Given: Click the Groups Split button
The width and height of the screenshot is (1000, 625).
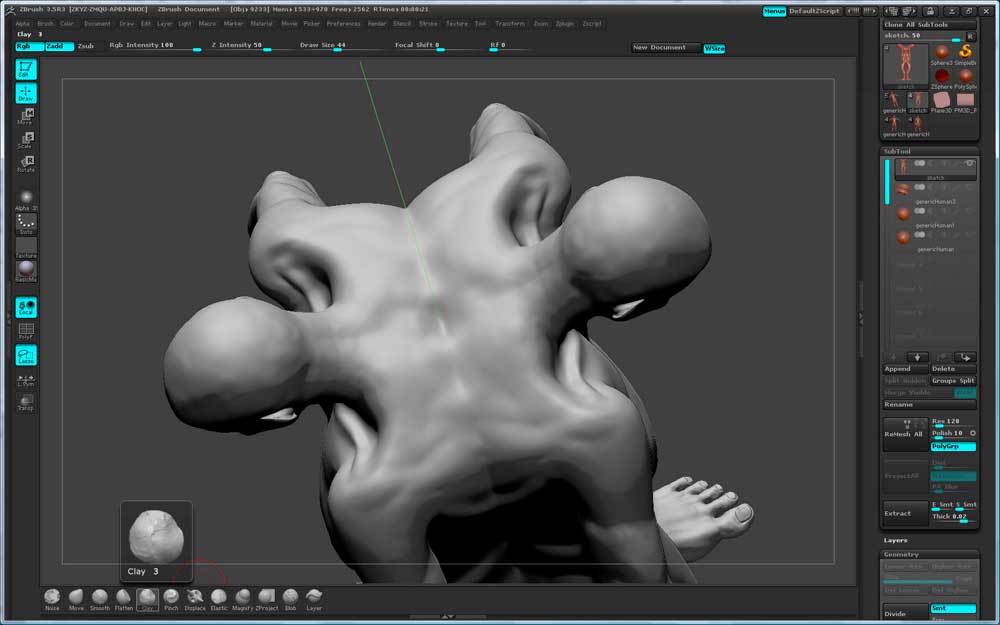Looking at the screenshot, I should click(x=953, y=381).
